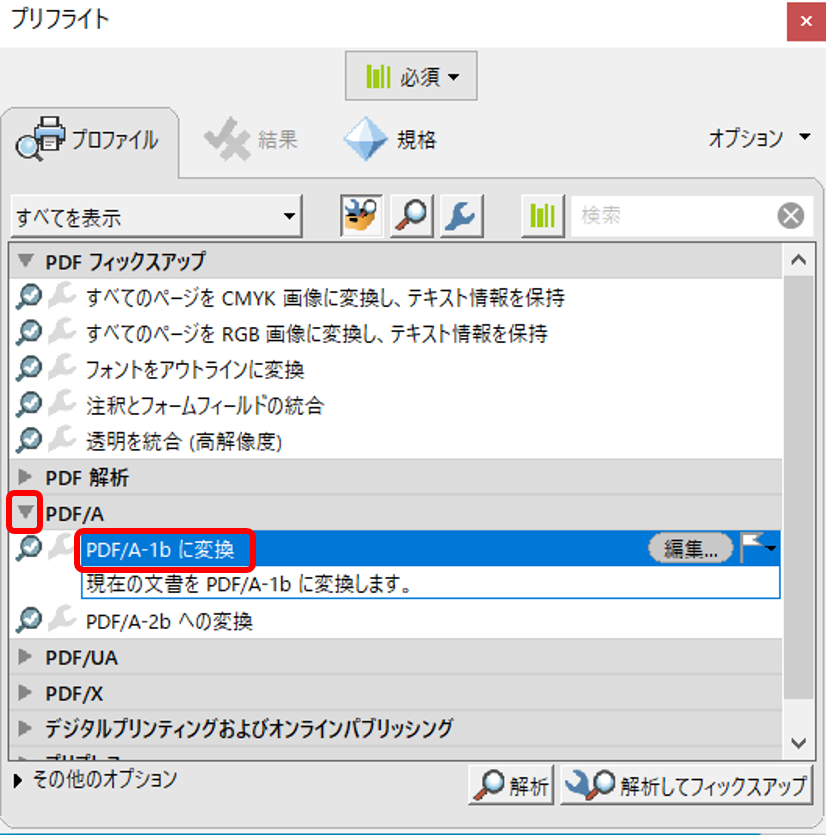Screen dimensions: 826x835
Task: Click the 解析してフィックスアップ button
Action: 686,786
